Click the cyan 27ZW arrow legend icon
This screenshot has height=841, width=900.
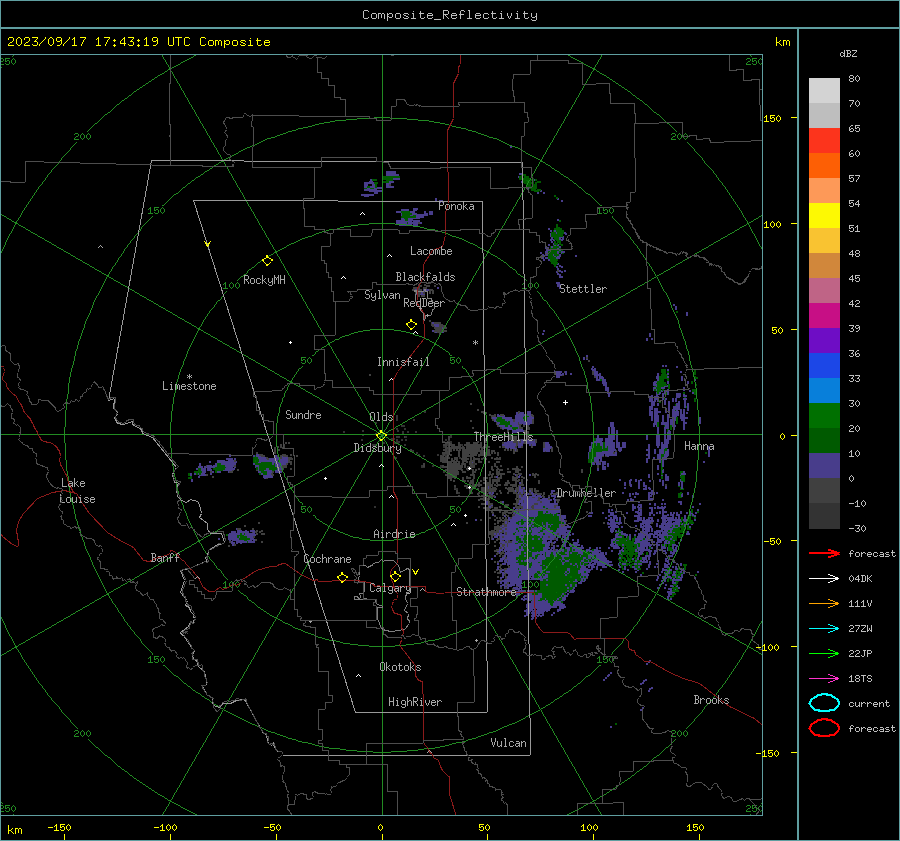click(824, 629)
